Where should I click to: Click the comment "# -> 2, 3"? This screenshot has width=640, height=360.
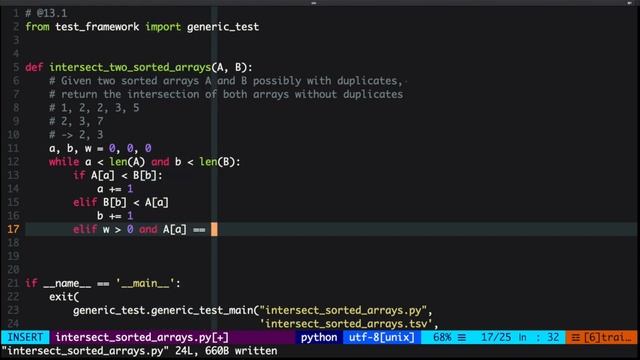(76, 135)
